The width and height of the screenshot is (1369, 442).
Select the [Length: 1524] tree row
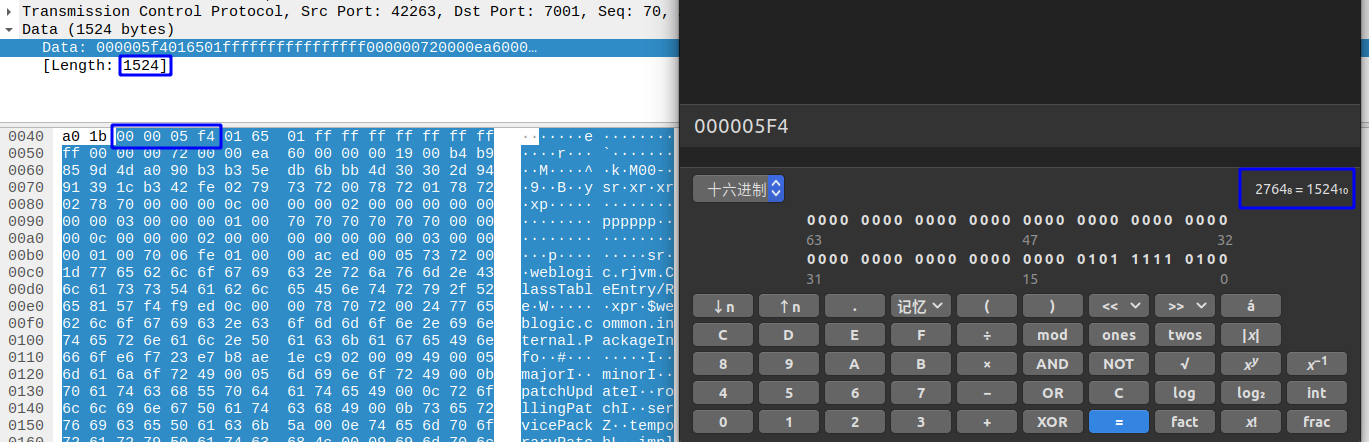[107, 66]
